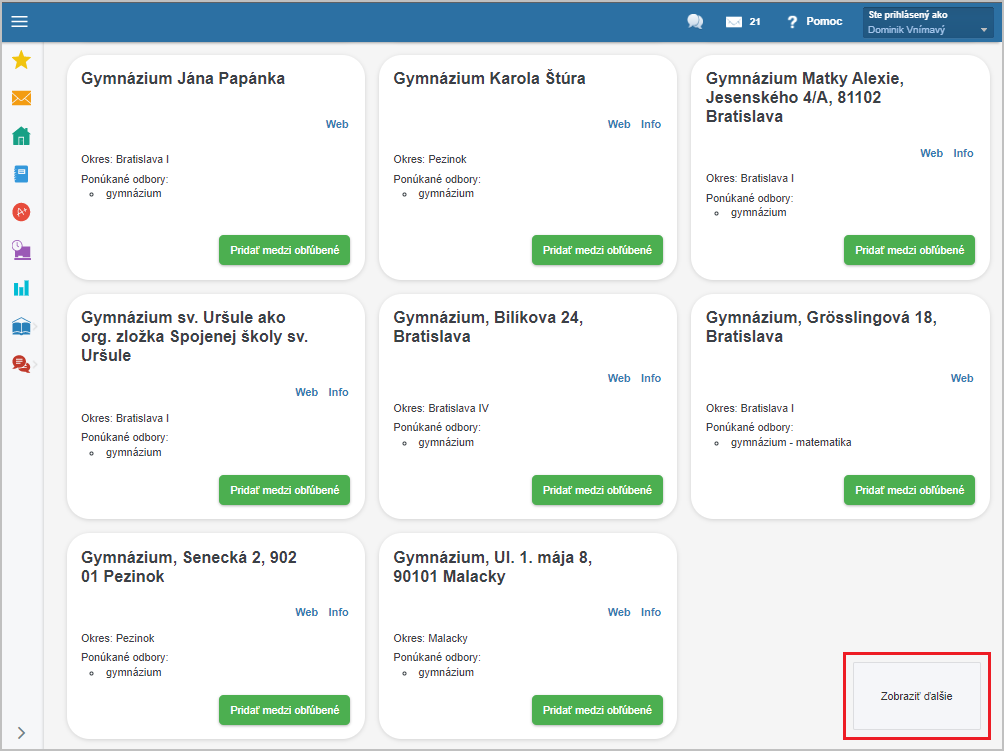Open Info for Gymnázium Ul. 1. mája Malacky
This screenshot has width=1004, height=751.
click(651, 612)
